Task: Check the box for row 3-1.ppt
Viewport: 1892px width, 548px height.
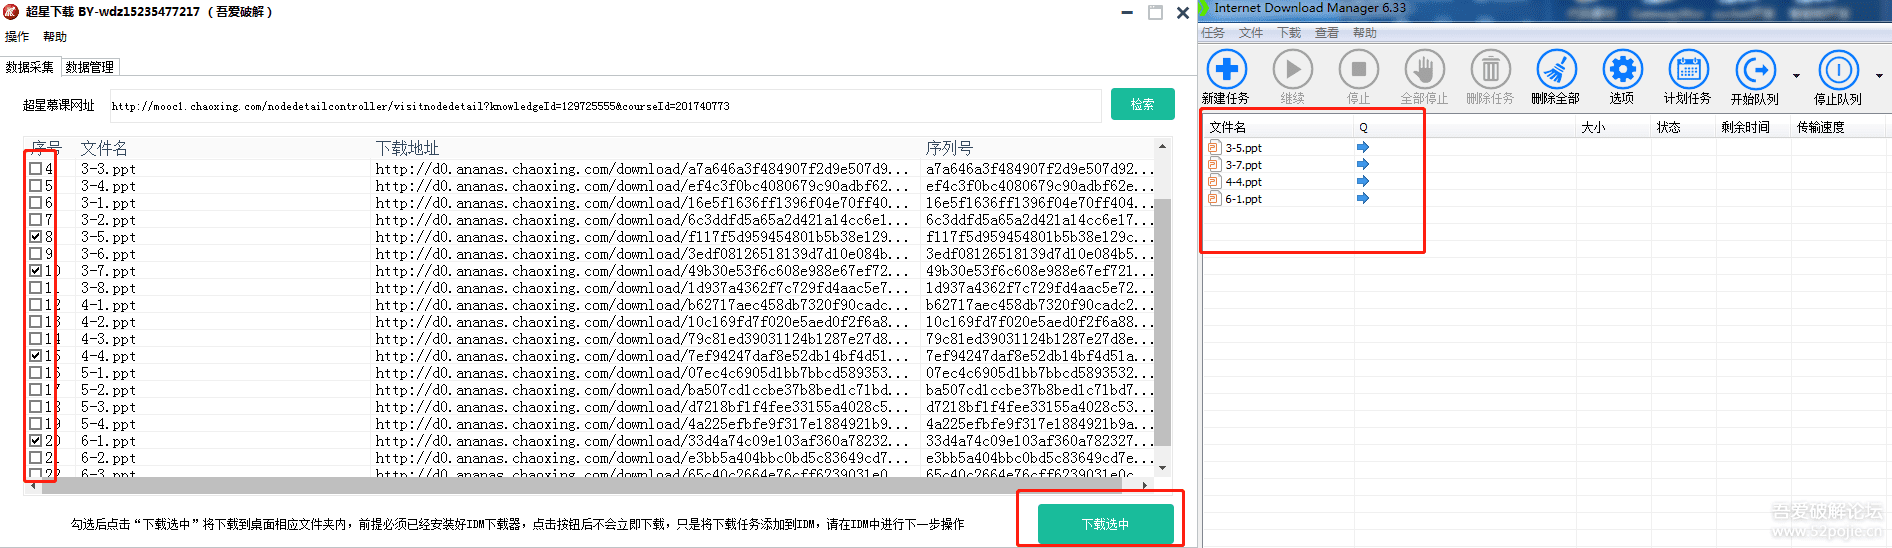Action: tap(36, 203)
